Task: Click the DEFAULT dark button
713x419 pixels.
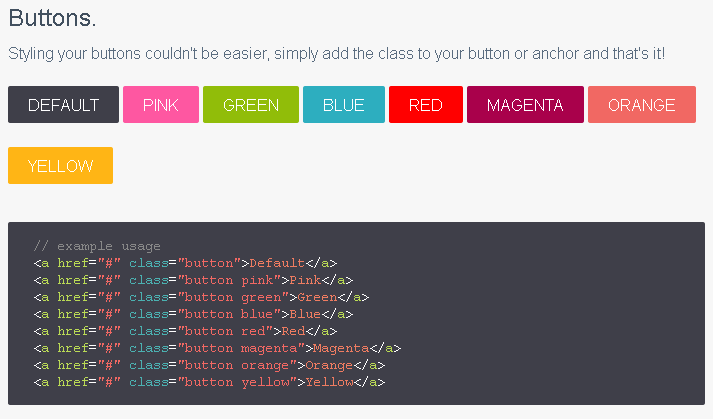Action: point(63,105)
